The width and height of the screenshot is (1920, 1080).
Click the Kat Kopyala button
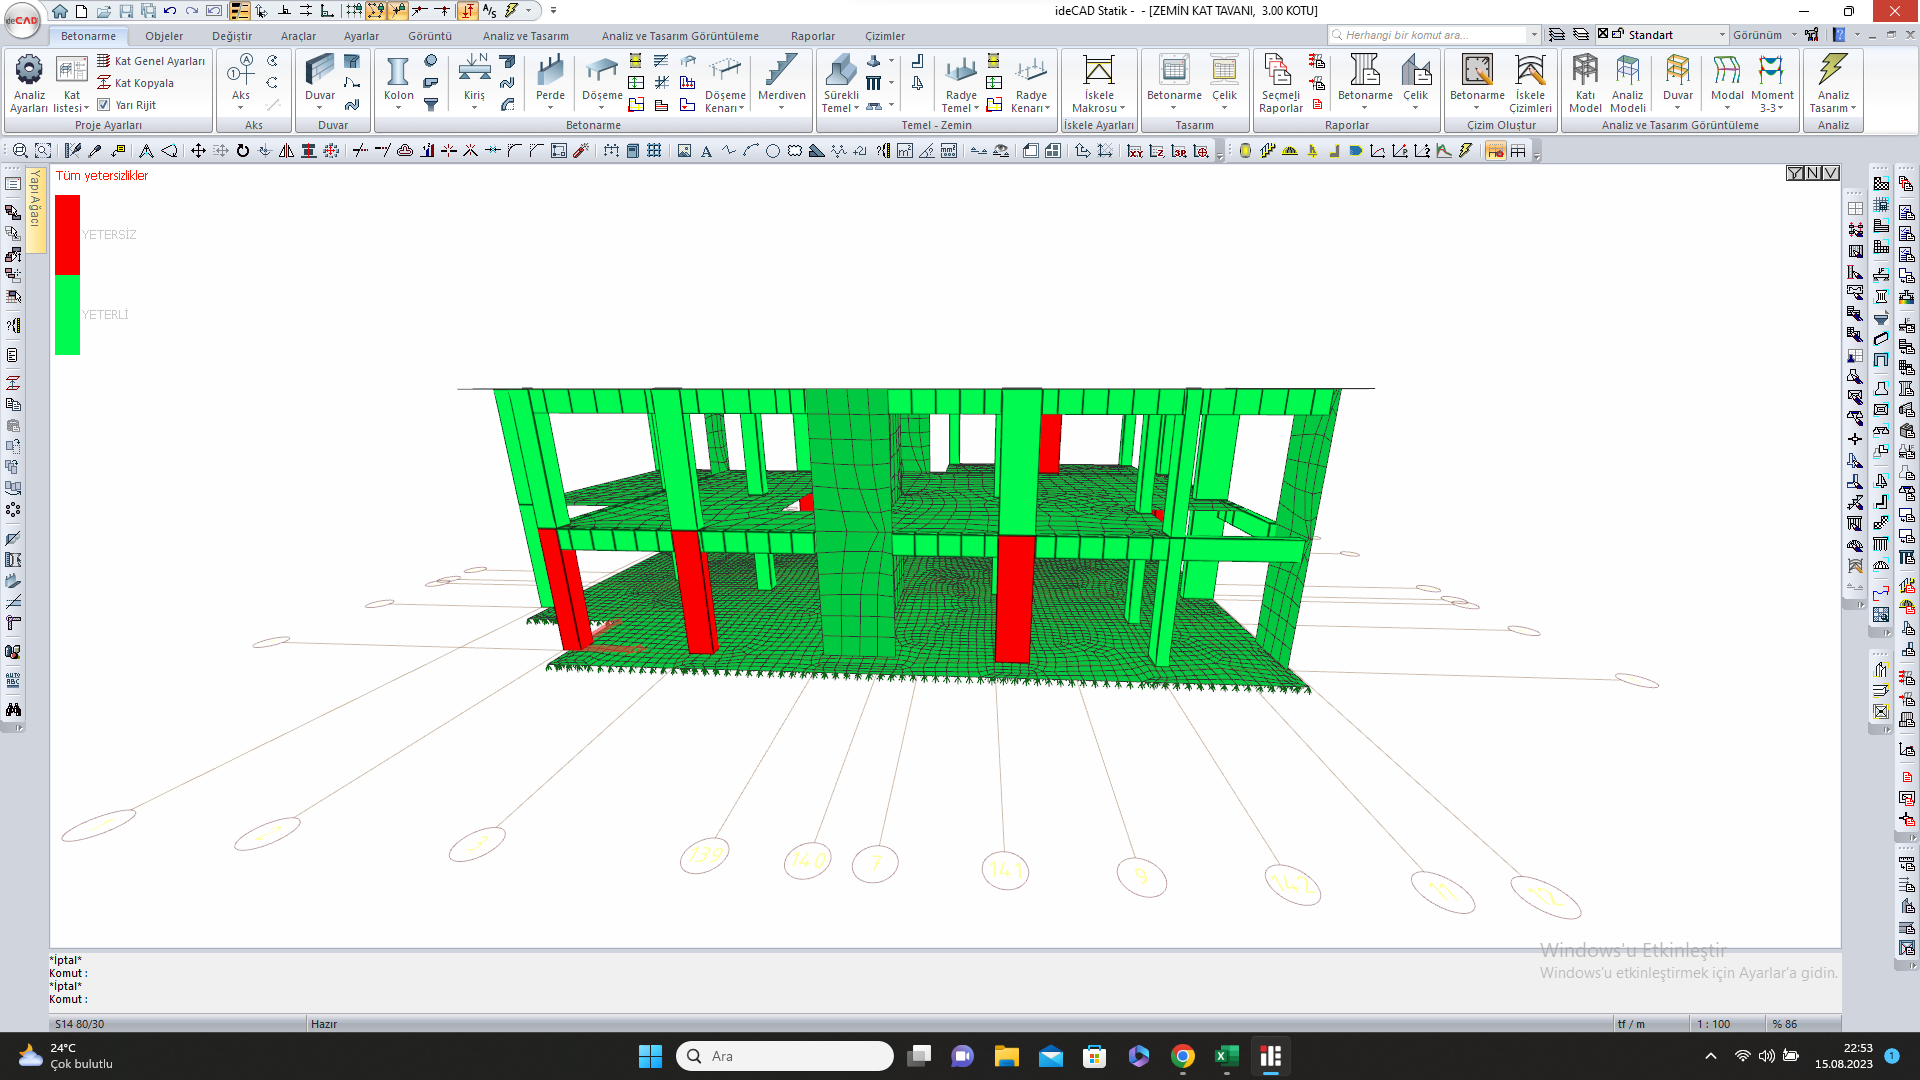point(136,83)
